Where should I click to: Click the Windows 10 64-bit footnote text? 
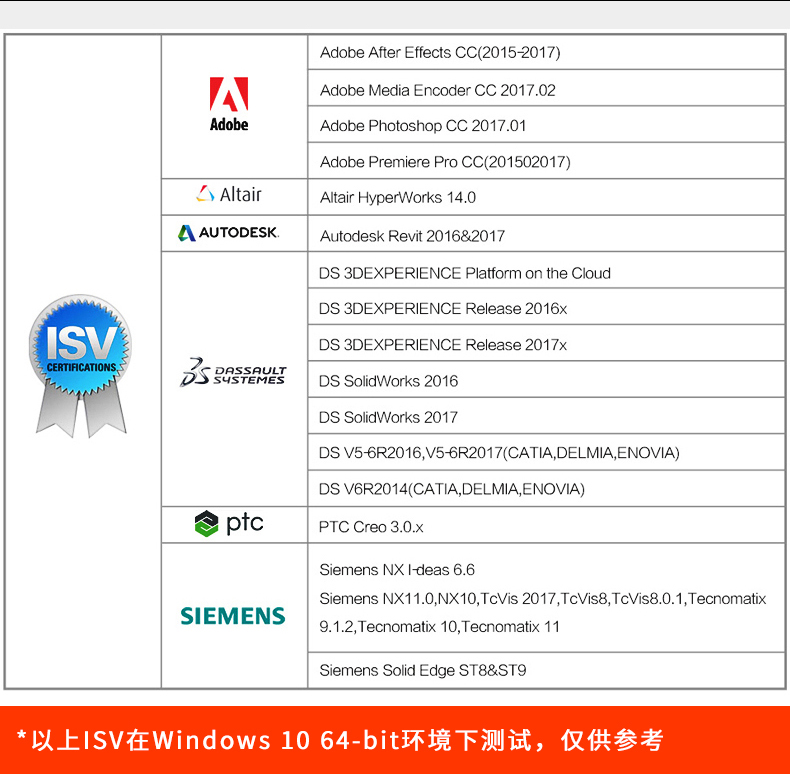[x=340, y=740]
